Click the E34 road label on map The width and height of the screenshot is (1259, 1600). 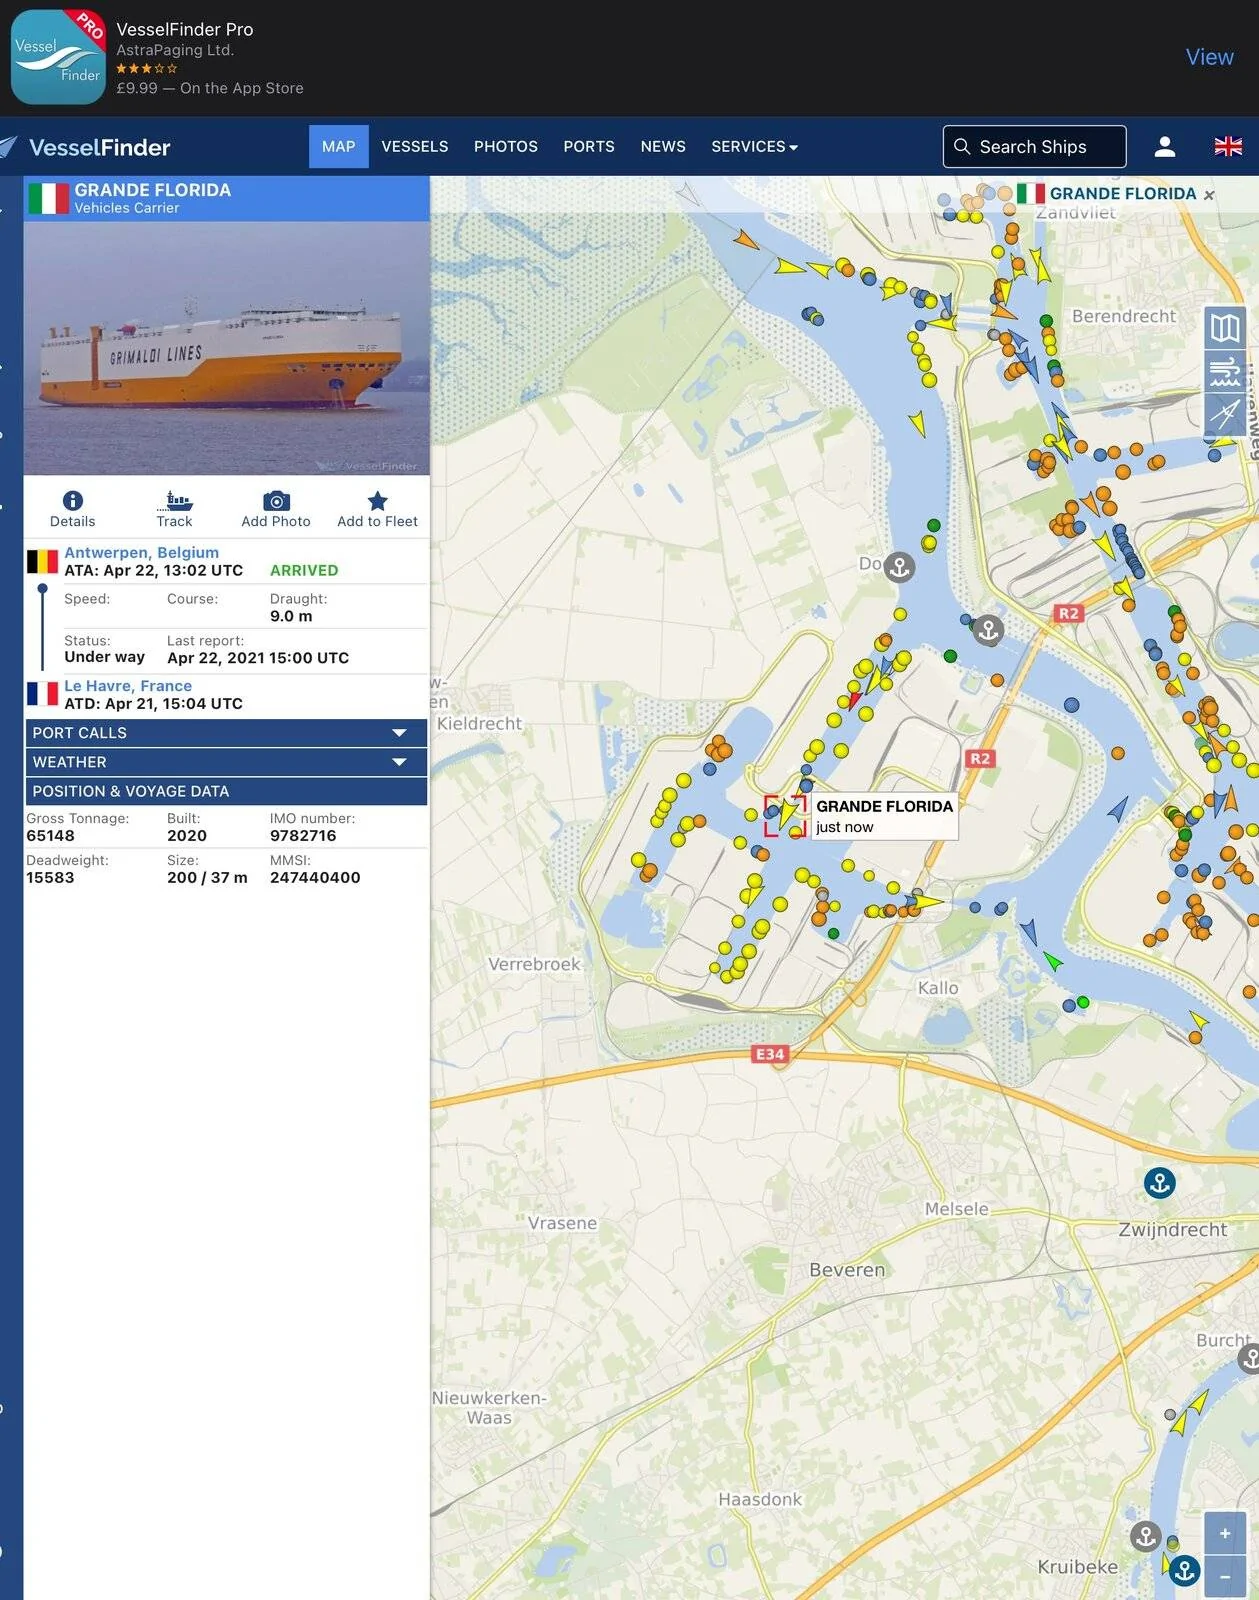(x=770, y=1054)
